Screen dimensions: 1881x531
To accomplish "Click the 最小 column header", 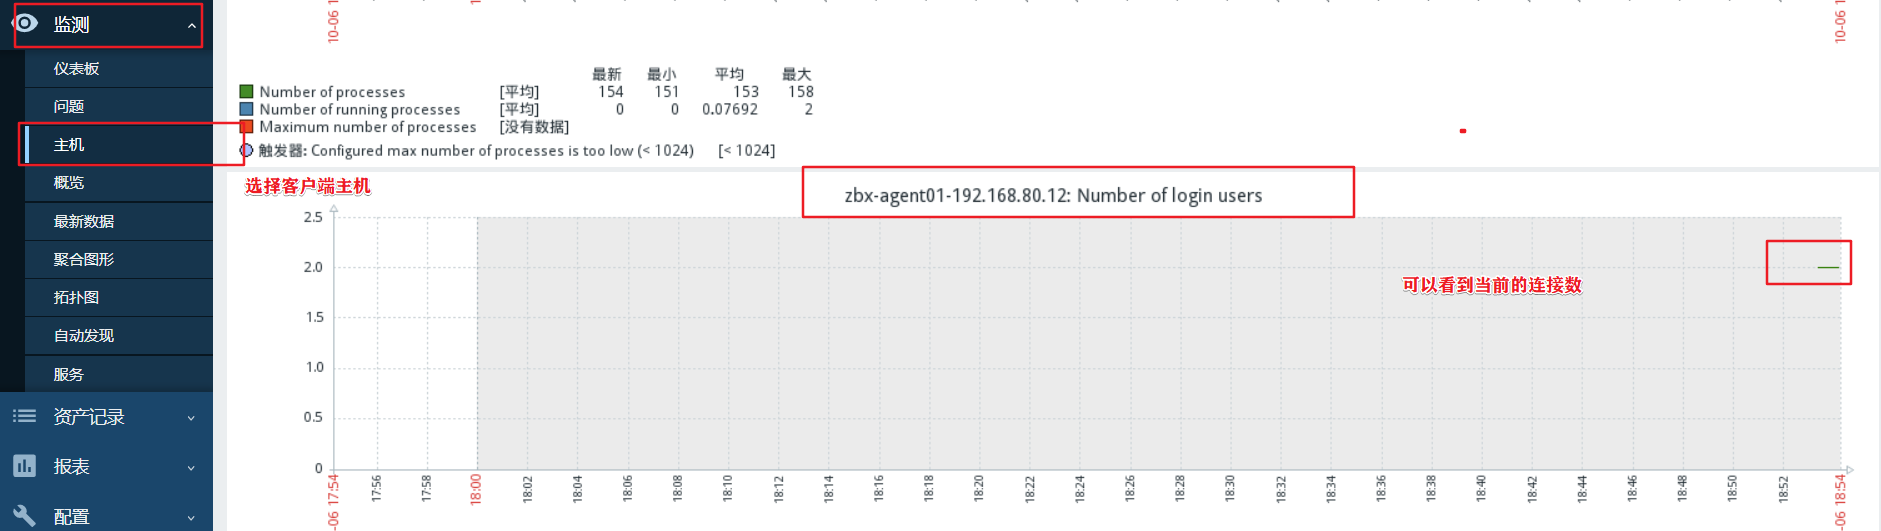I will 662,74.
